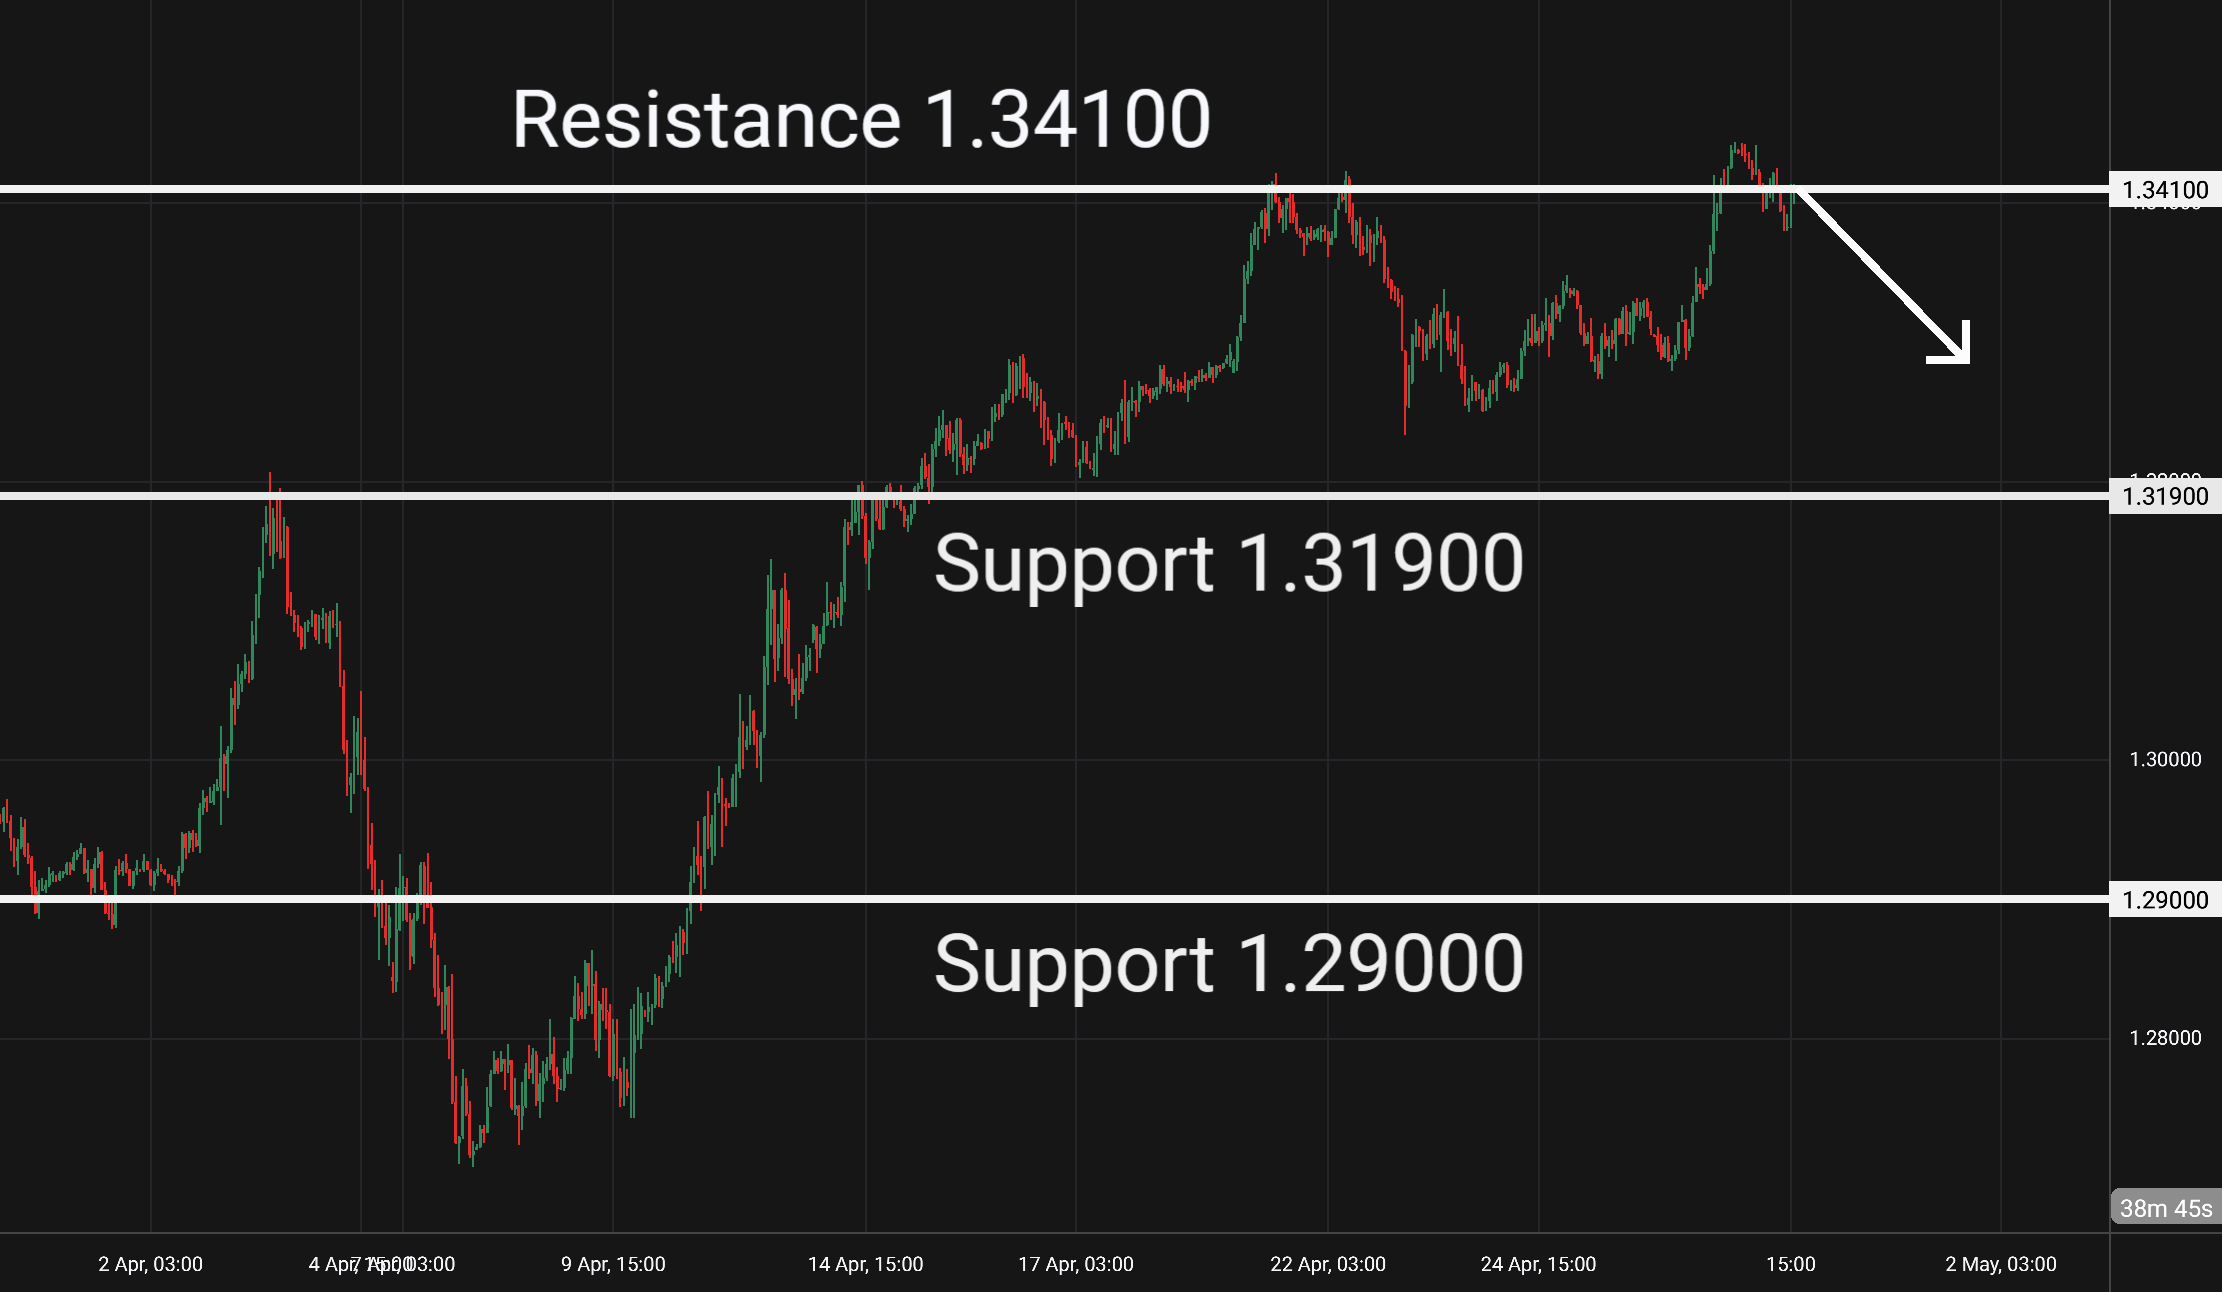
Task: Click the 2 Apr, 03:00 time label
Action: pos(151,1264)
